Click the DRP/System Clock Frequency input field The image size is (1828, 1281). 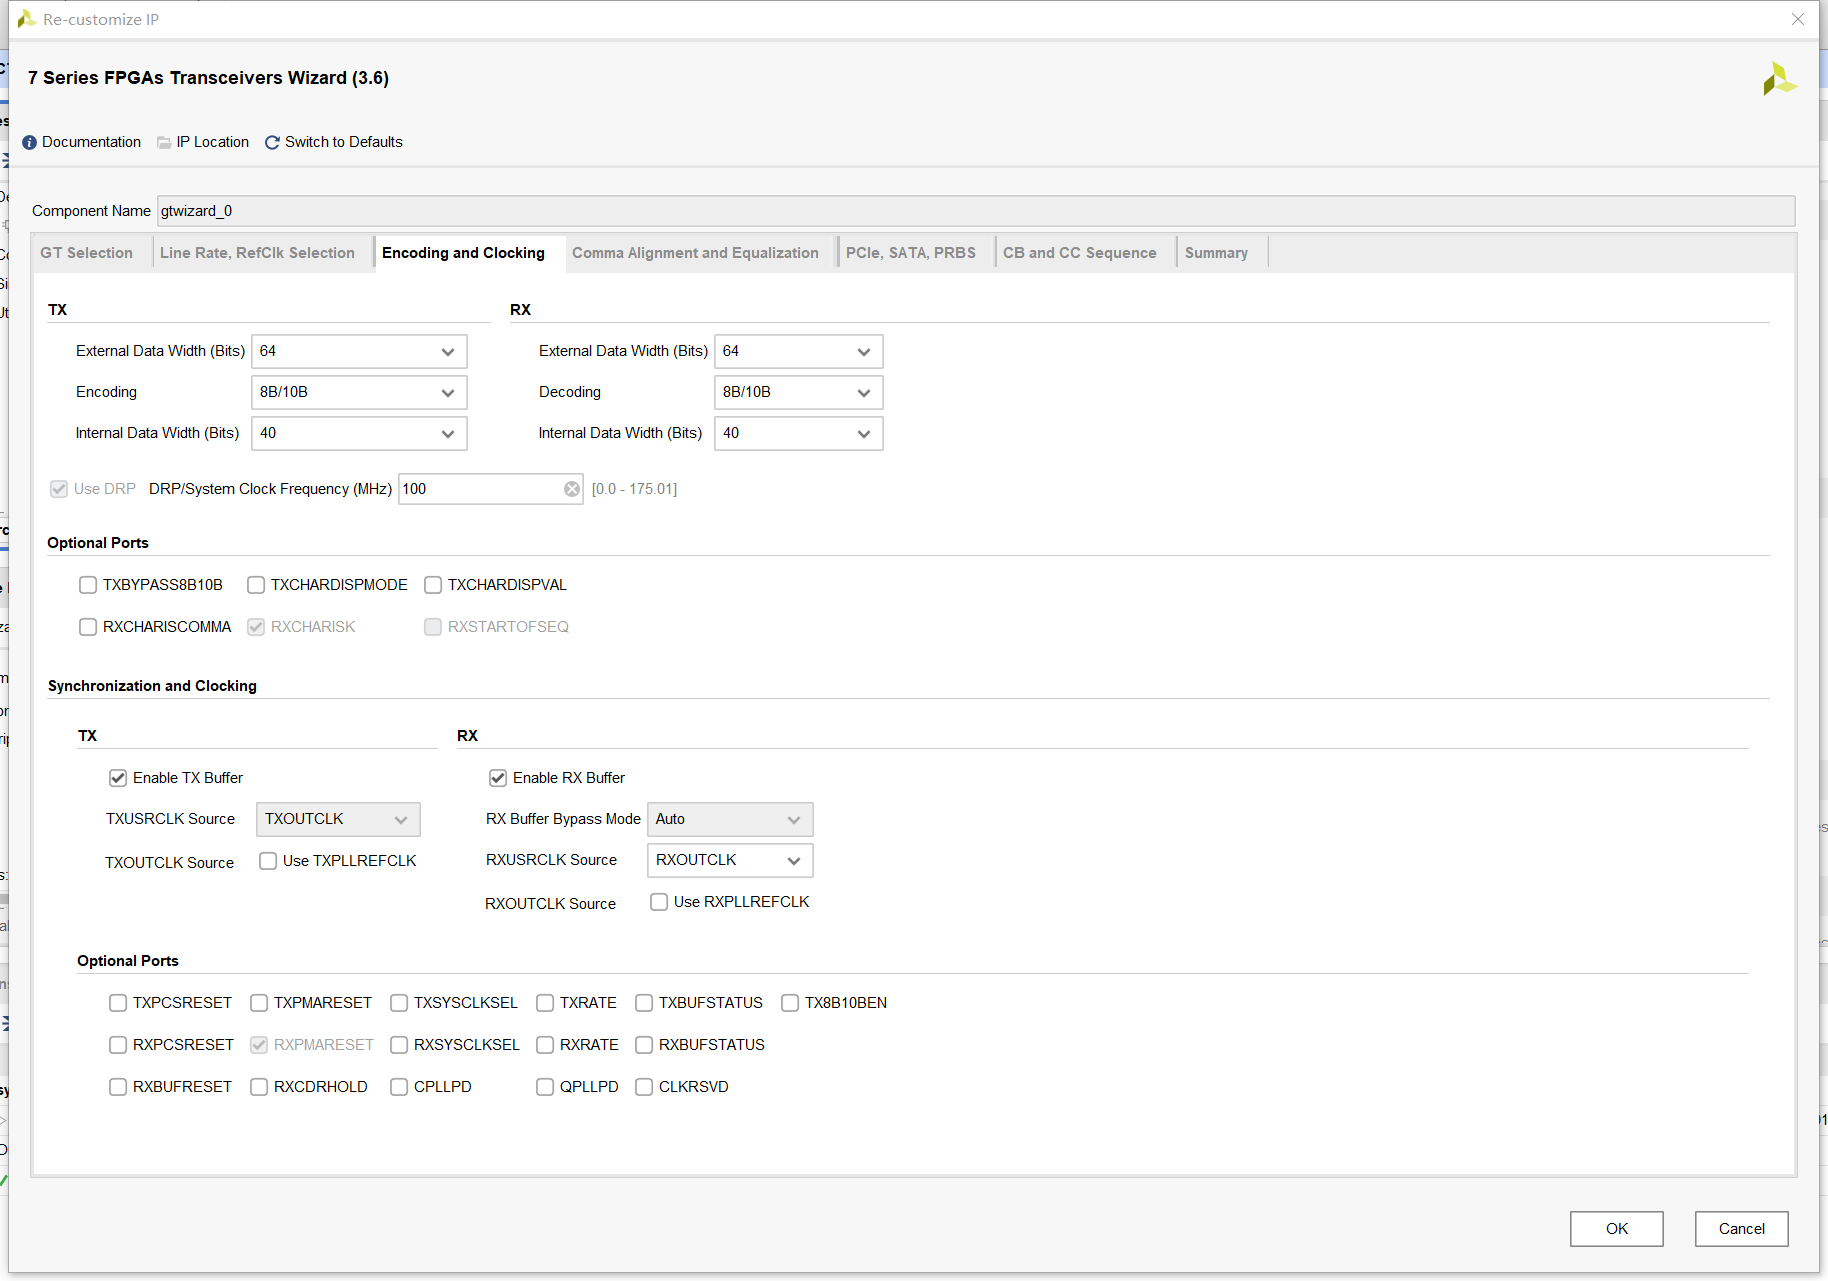482,489
